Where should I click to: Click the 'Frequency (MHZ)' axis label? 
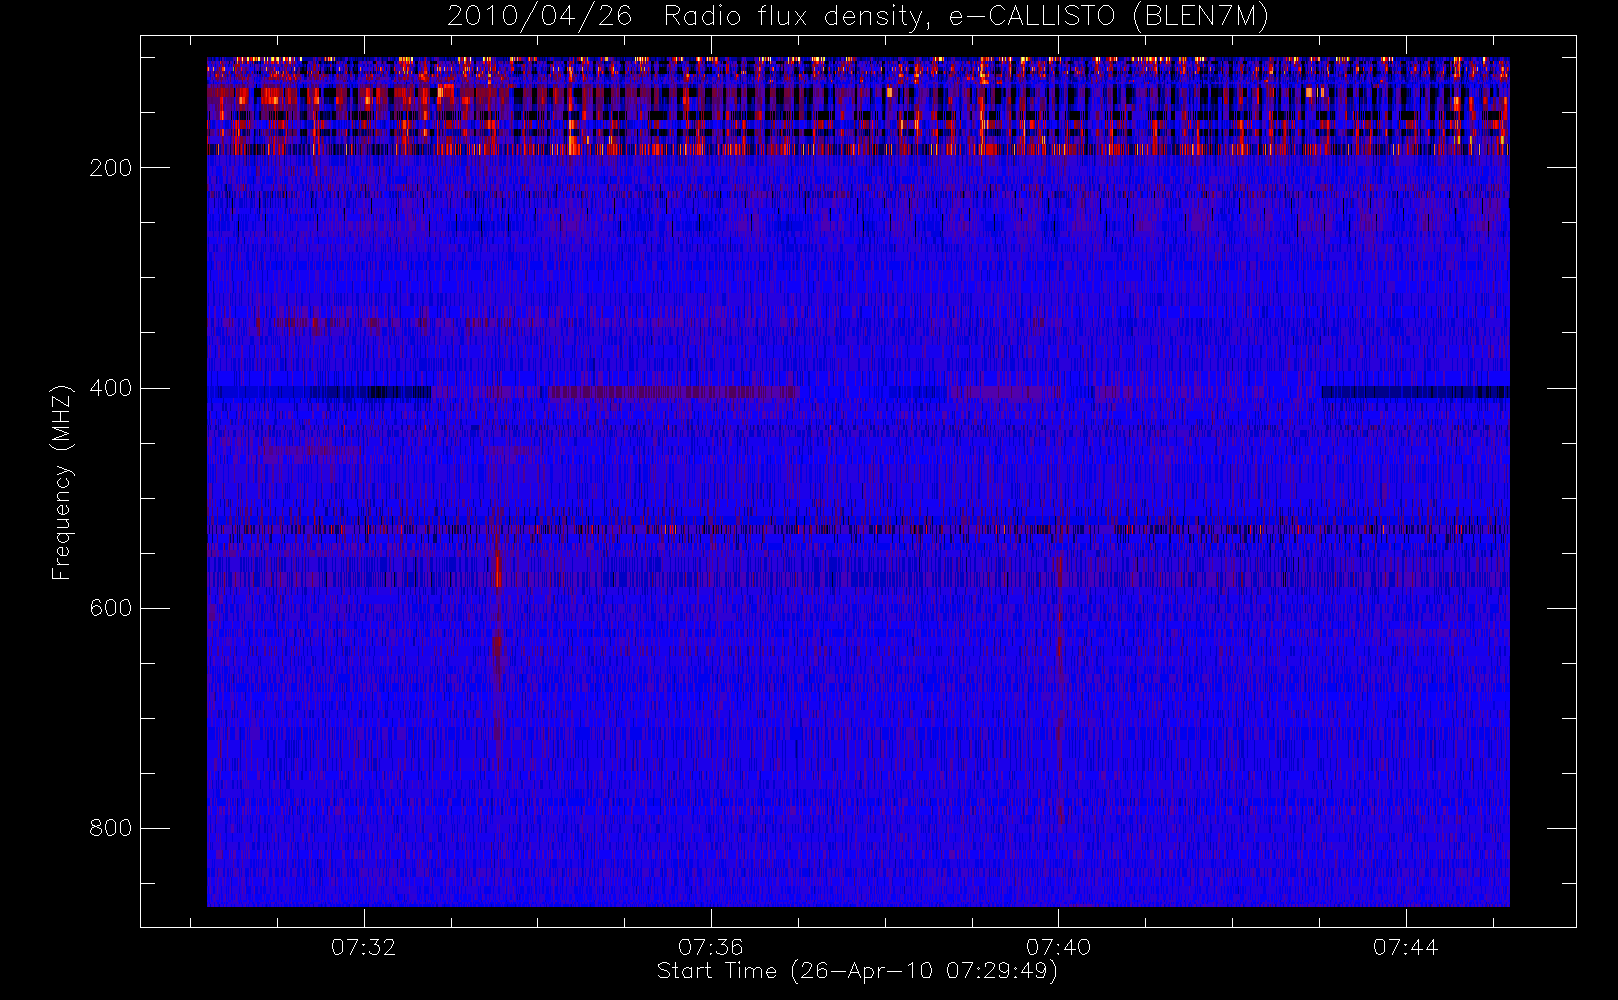62,482
